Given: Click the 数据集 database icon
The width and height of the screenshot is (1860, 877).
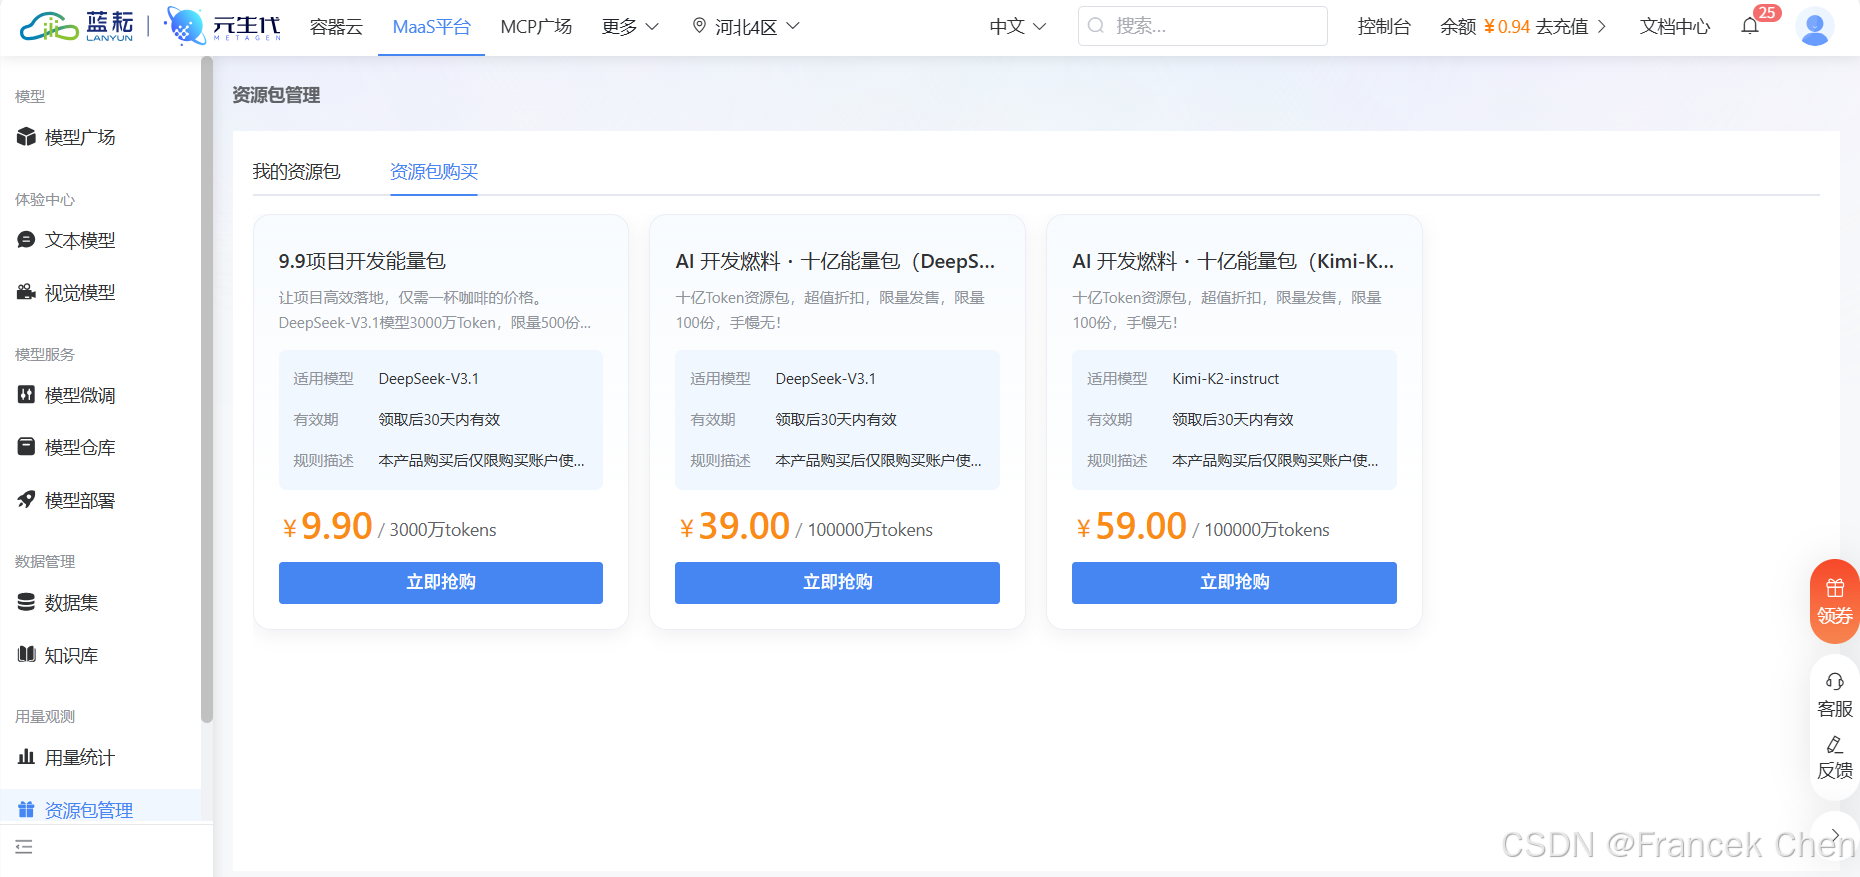Looking at the screenshot, I should coord(27,602).
